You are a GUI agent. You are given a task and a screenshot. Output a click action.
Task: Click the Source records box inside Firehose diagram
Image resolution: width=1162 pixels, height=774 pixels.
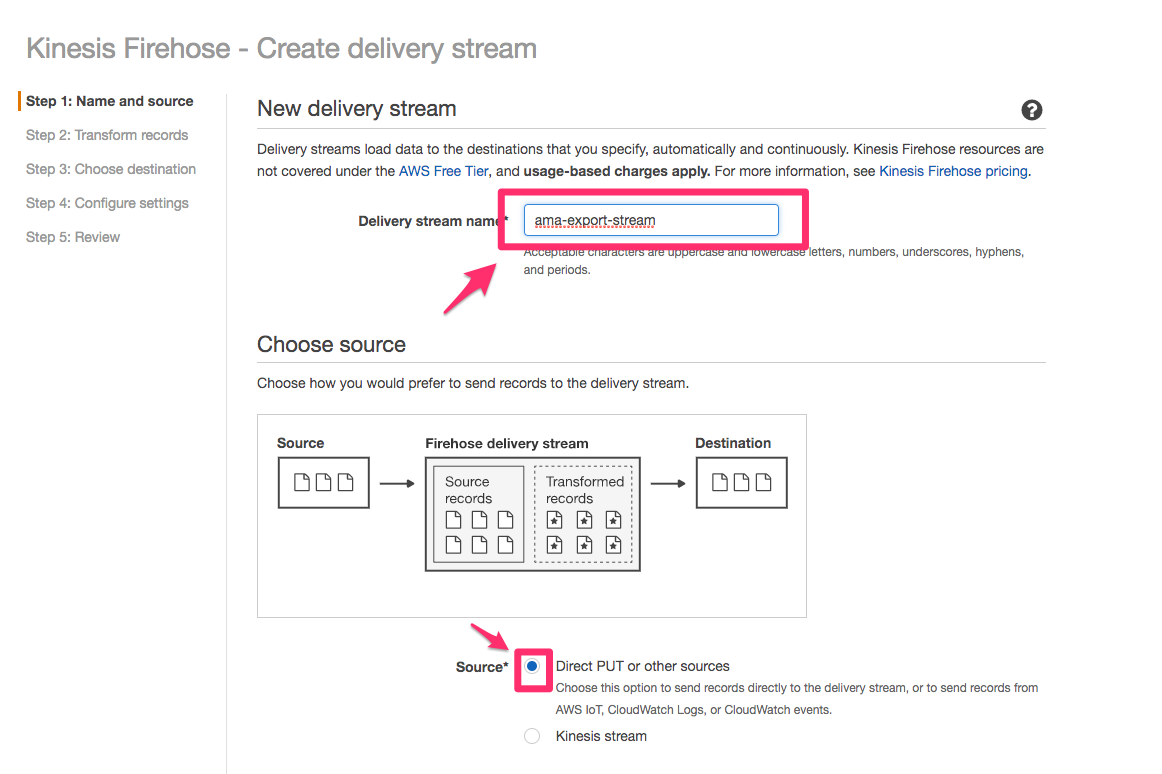476,512
